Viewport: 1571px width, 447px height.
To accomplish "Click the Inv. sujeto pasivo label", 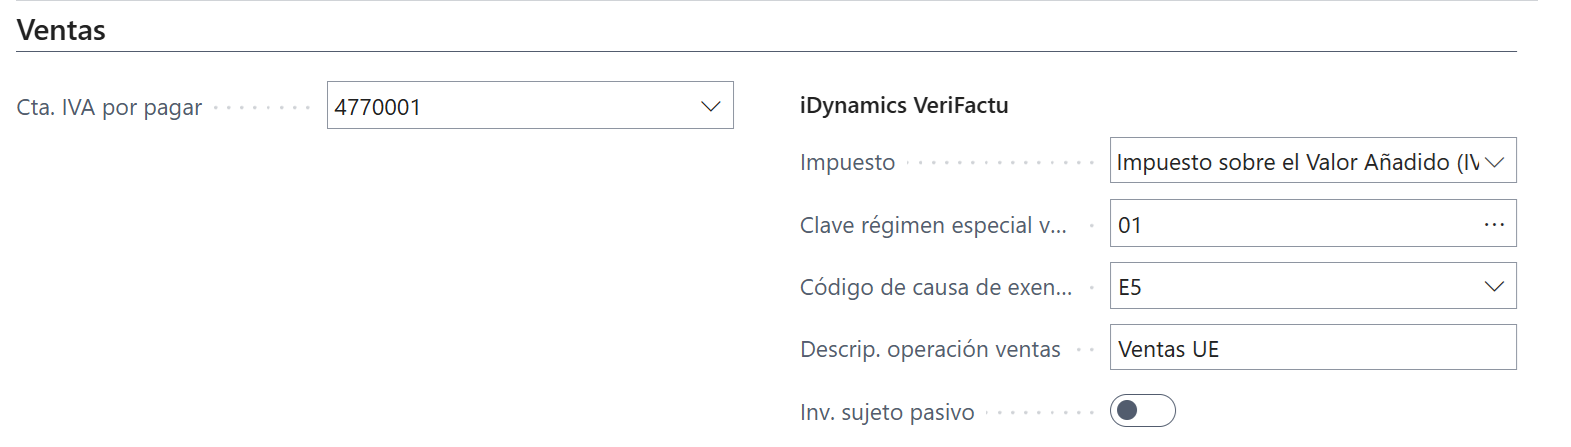I will pyautogui.click(x=887, y=412).
